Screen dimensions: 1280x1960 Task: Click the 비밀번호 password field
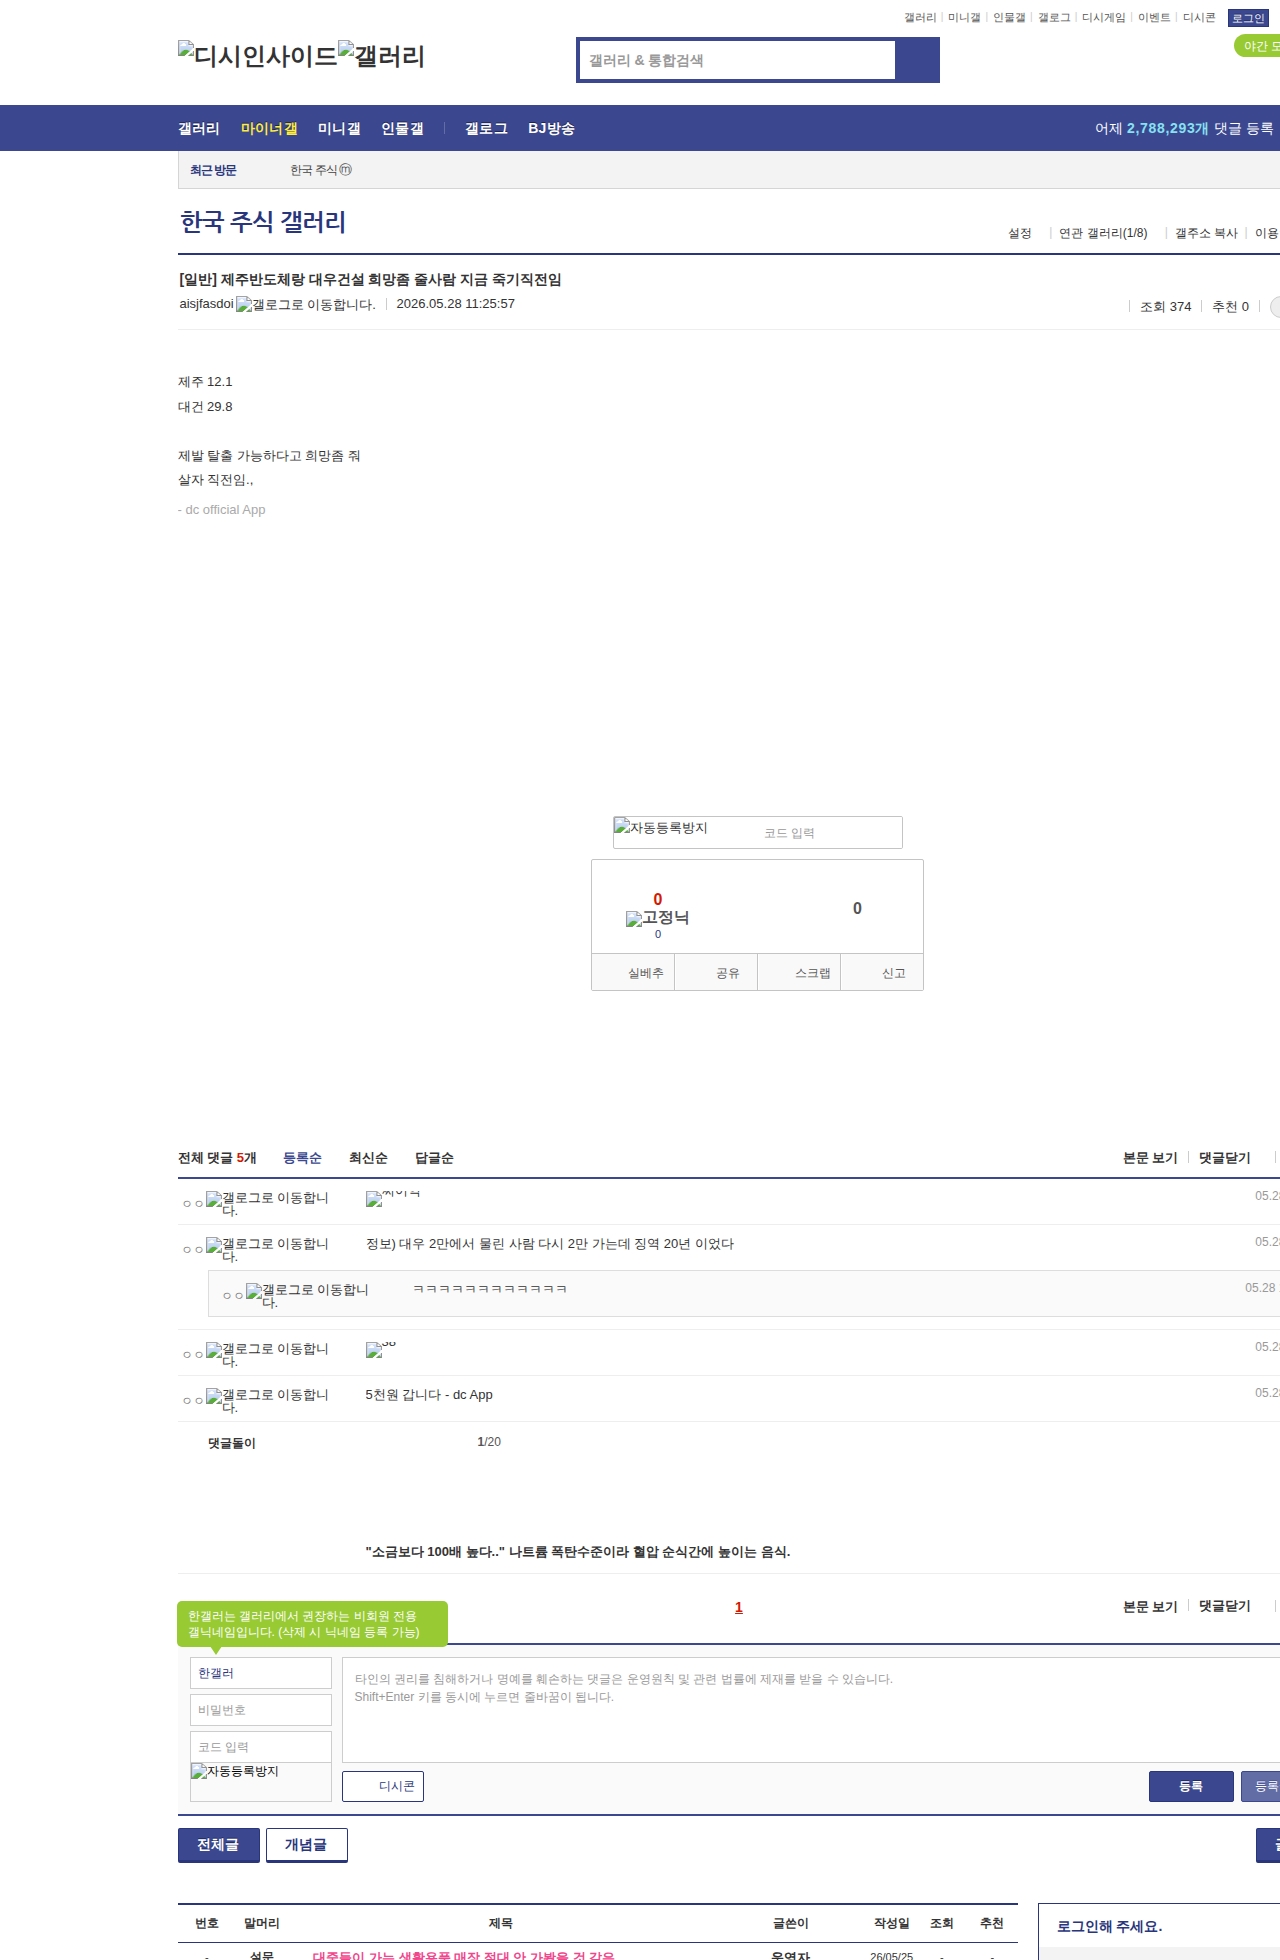[x=261, y=1710]
